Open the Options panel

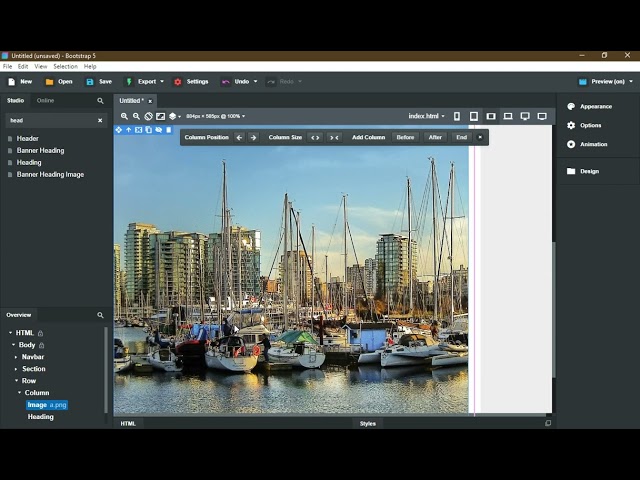pos(584,125)
